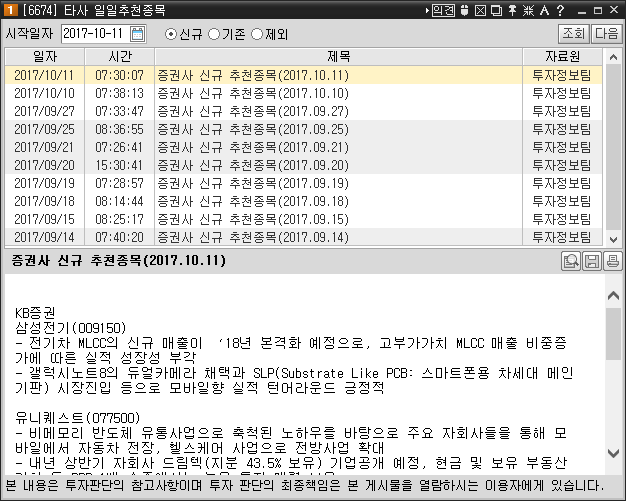Viewport: 626px width, 501px height.
Task: Click date cell 2017/09/18
Action: coord(44,201)
